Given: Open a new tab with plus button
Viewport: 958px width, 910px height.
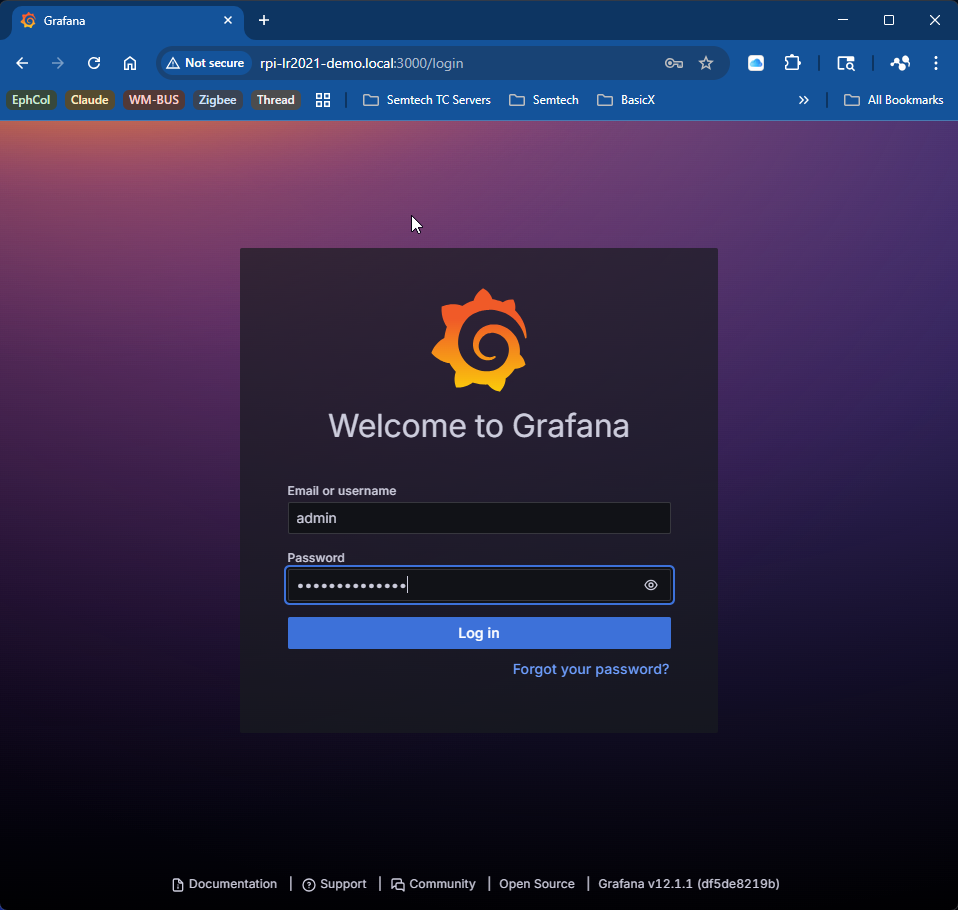Looking at the screenshot, I should tap(263, 20).
